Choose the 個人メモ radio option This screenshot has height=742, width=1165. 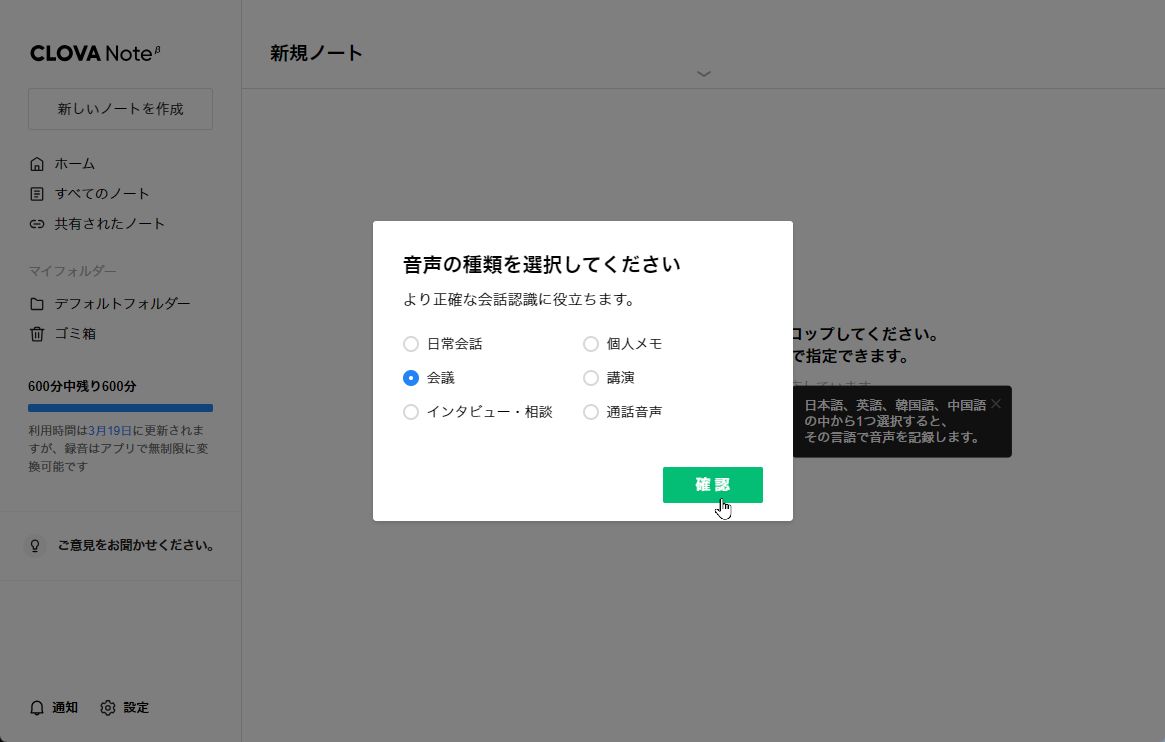(x=591, y=344)
